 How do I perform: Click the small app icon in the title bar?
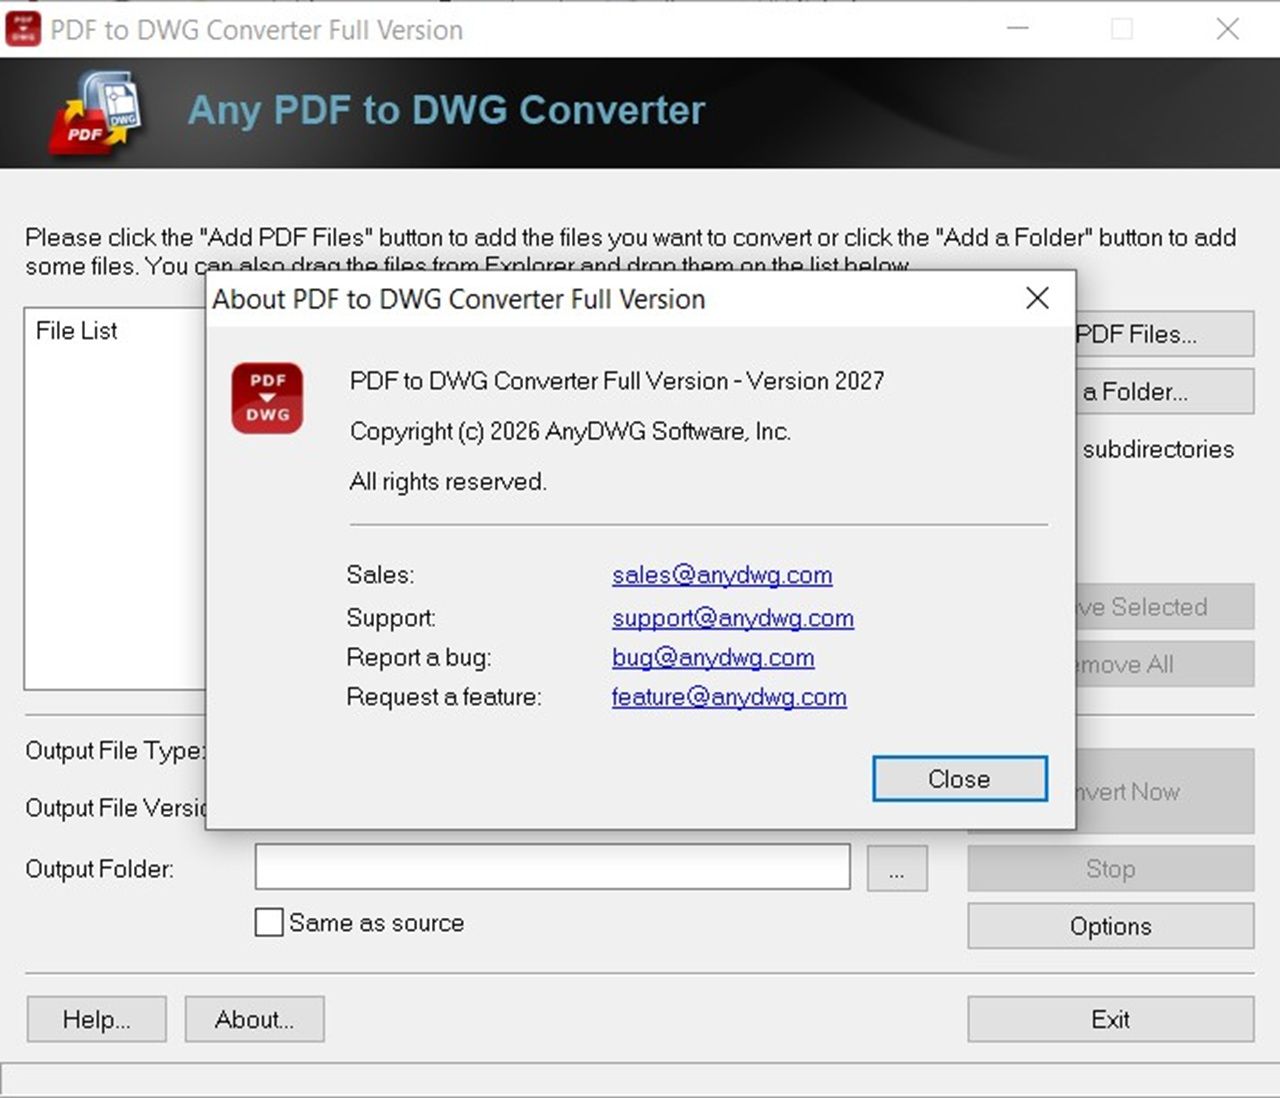(x=23, y=29)
